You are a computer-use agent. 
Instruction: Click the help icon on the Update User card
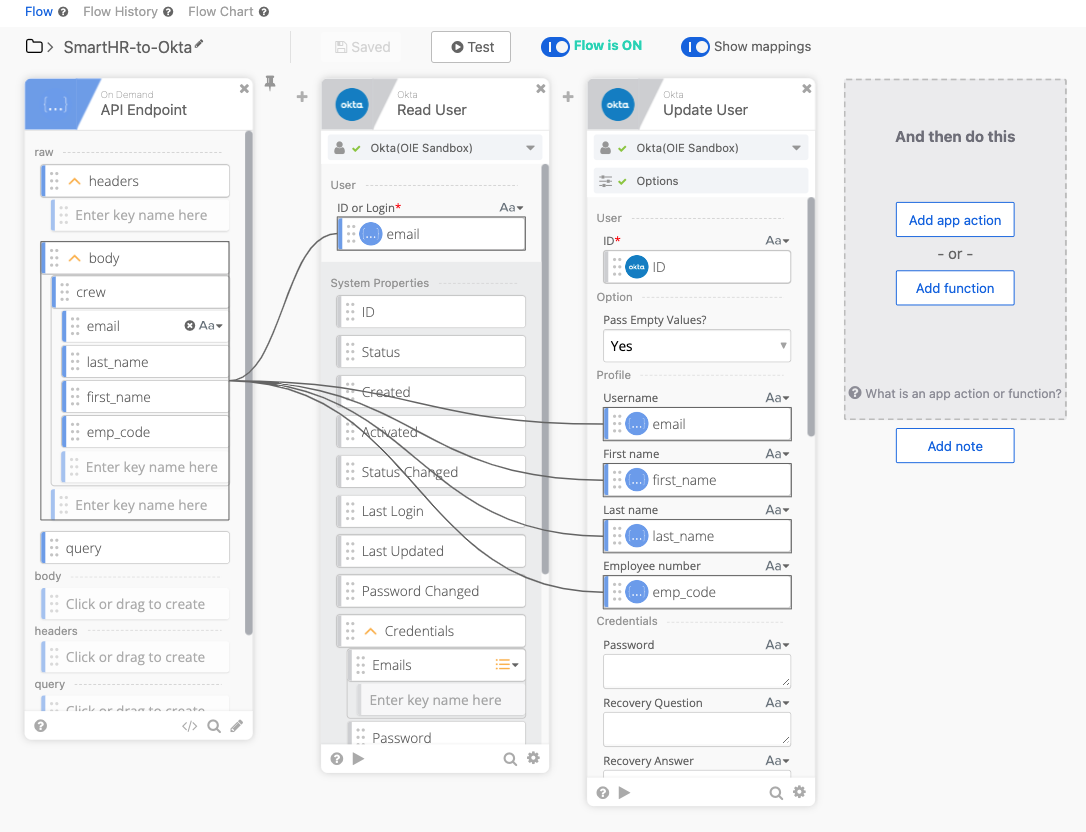602,792
